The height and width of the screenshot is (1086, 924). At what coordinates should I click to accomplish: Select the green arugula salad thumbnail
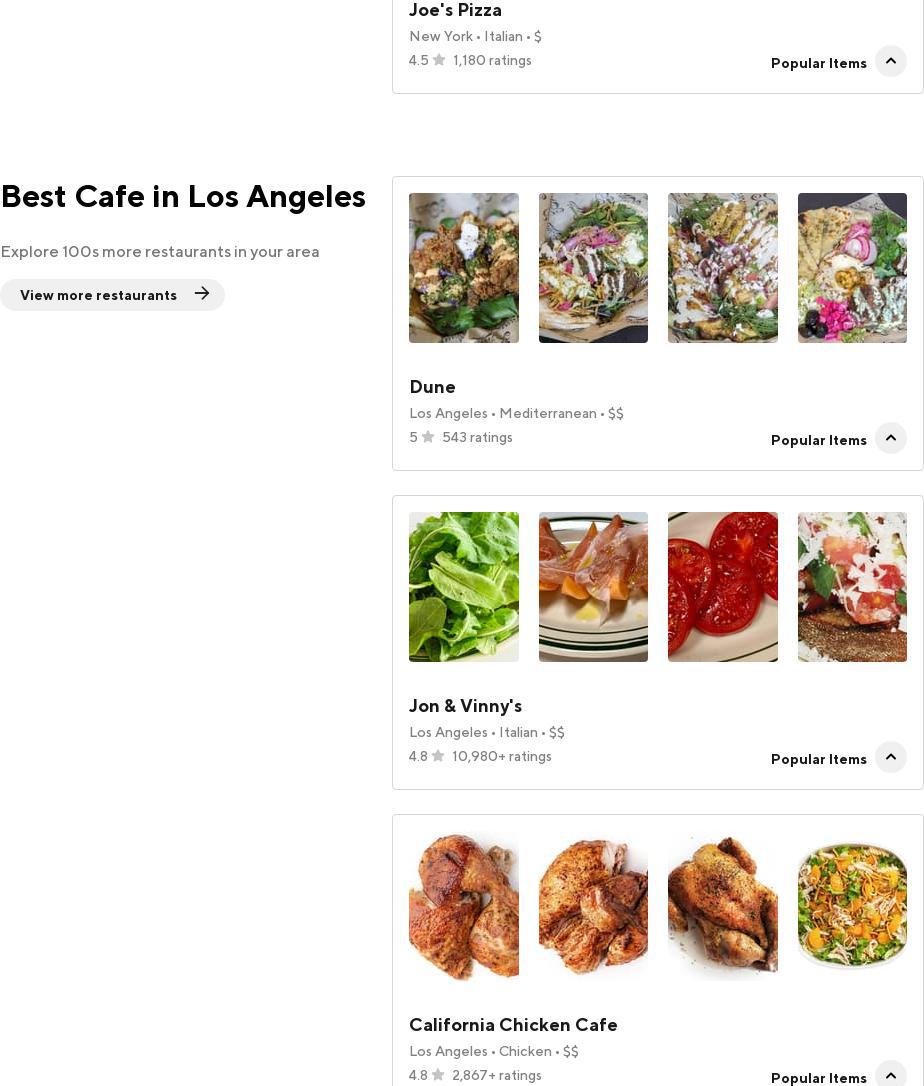point(464,587)
